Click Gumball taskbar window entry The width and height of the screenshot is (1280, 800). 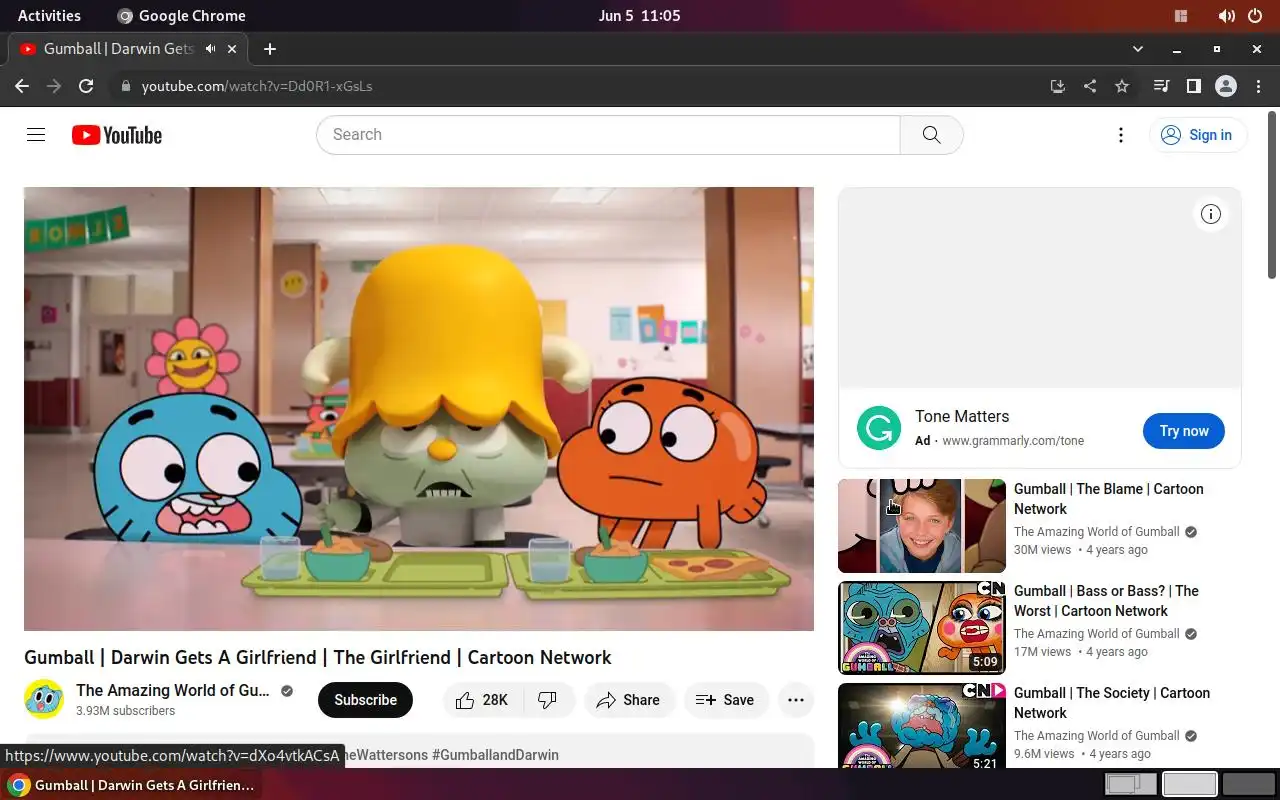pos(132,785)
